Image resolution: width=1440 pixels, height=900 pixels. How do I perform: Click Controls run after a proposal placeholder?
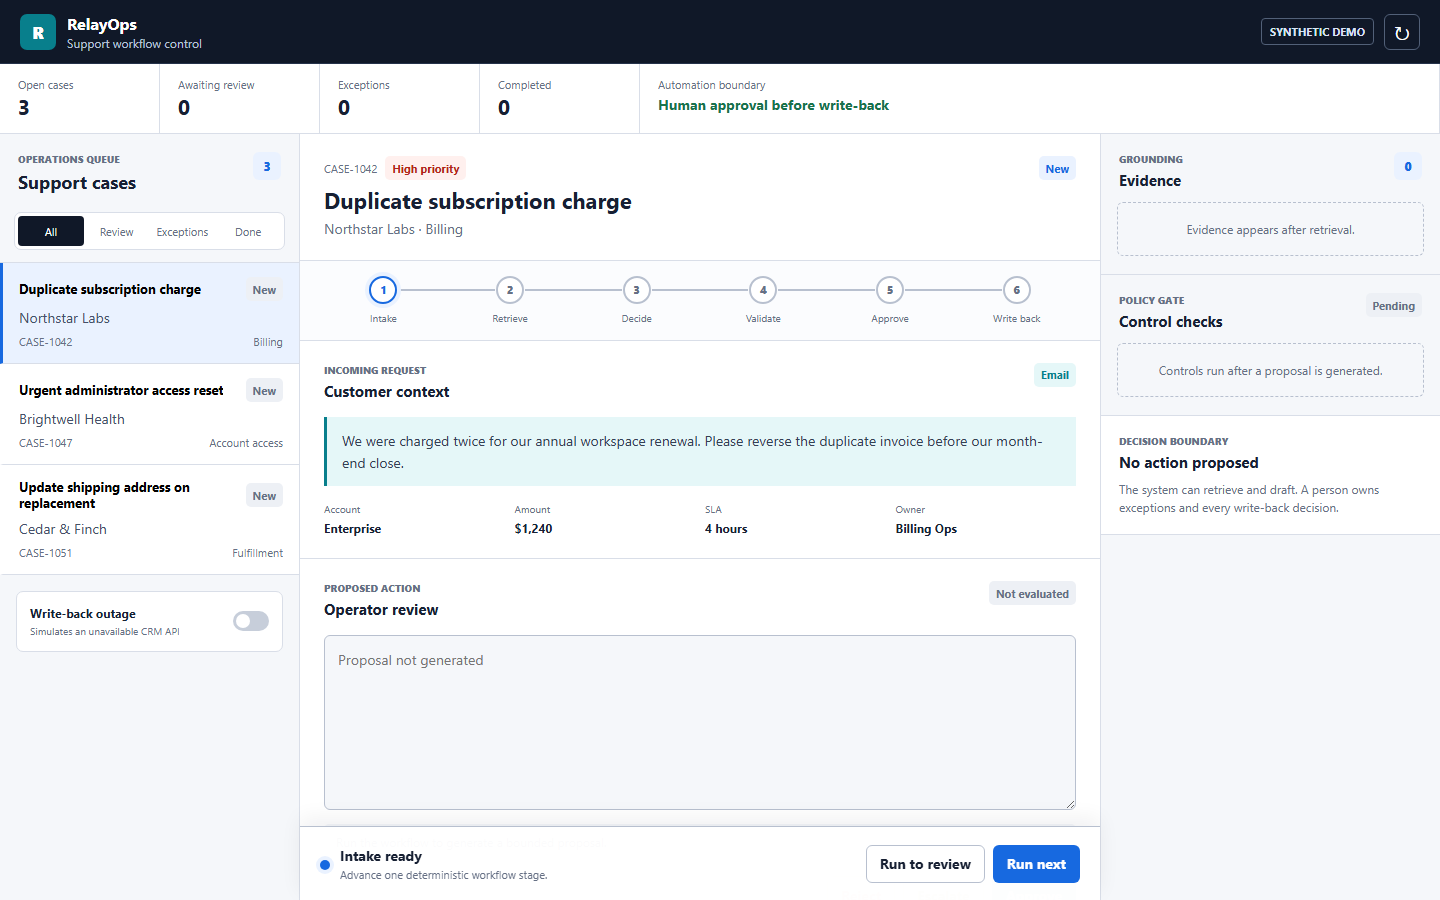1270,371
